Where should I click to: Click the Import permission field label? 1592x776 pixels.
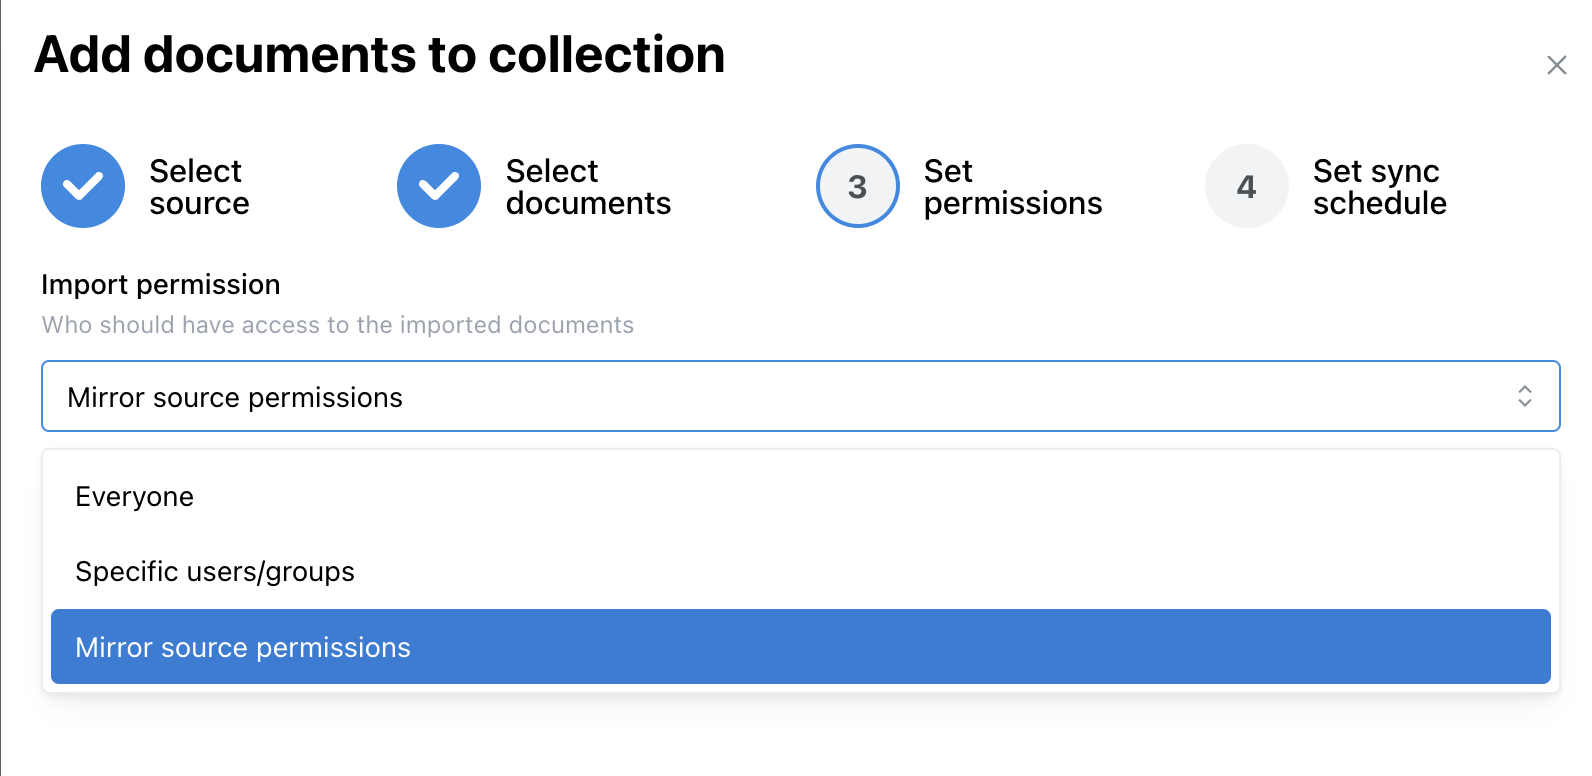[161, 285]
